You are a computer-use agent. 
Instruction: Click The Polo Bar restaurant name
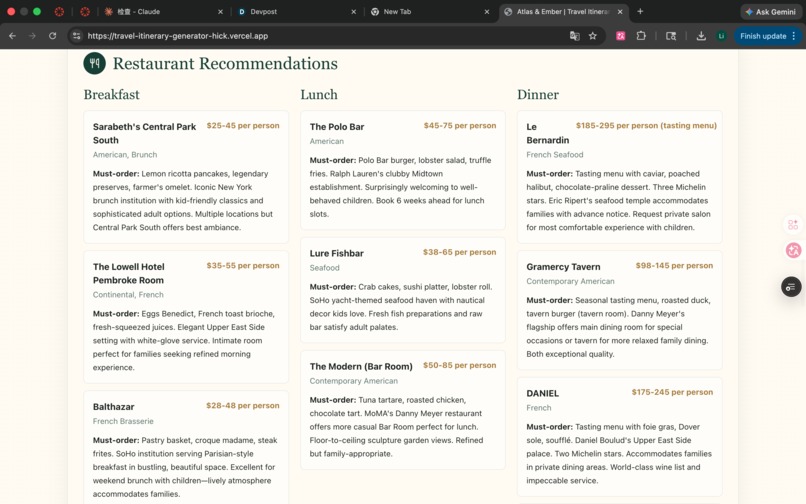click(x=337, y=127)
